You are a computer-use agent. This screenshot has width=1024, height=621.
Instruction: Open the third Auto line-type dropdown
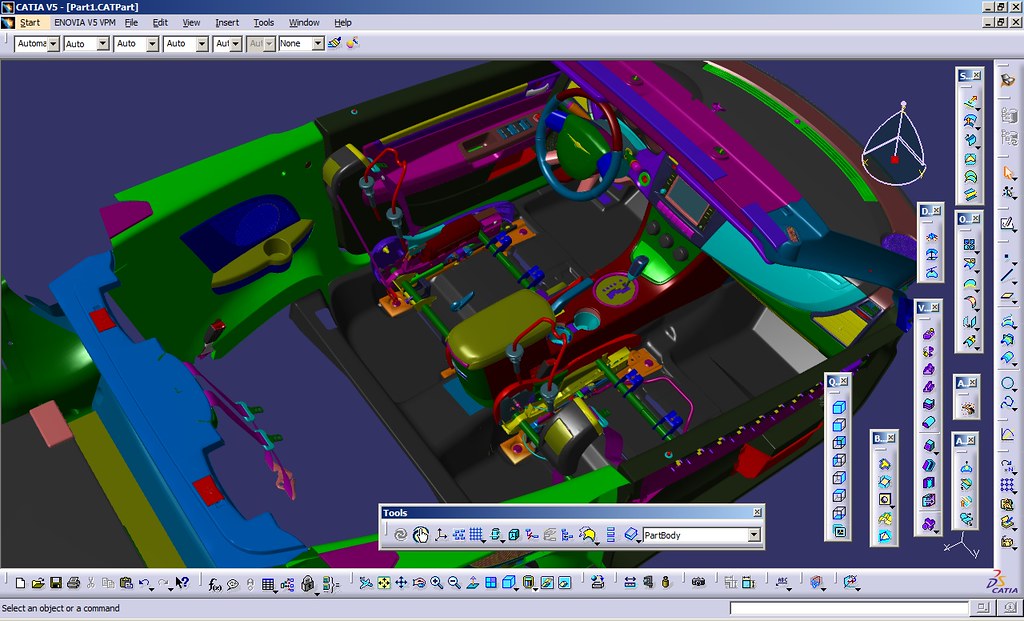pyautogui.click(x=152, y=44)
